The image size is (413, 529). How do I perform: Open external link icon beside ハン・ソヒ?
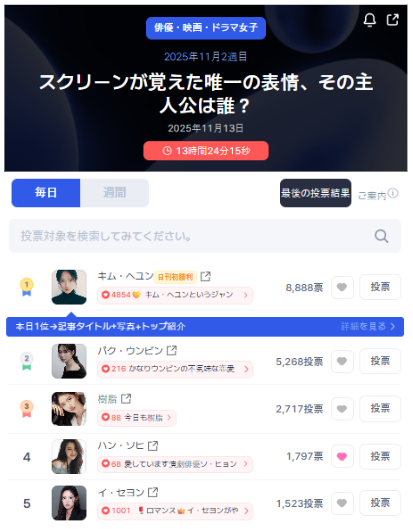point(153,446)
